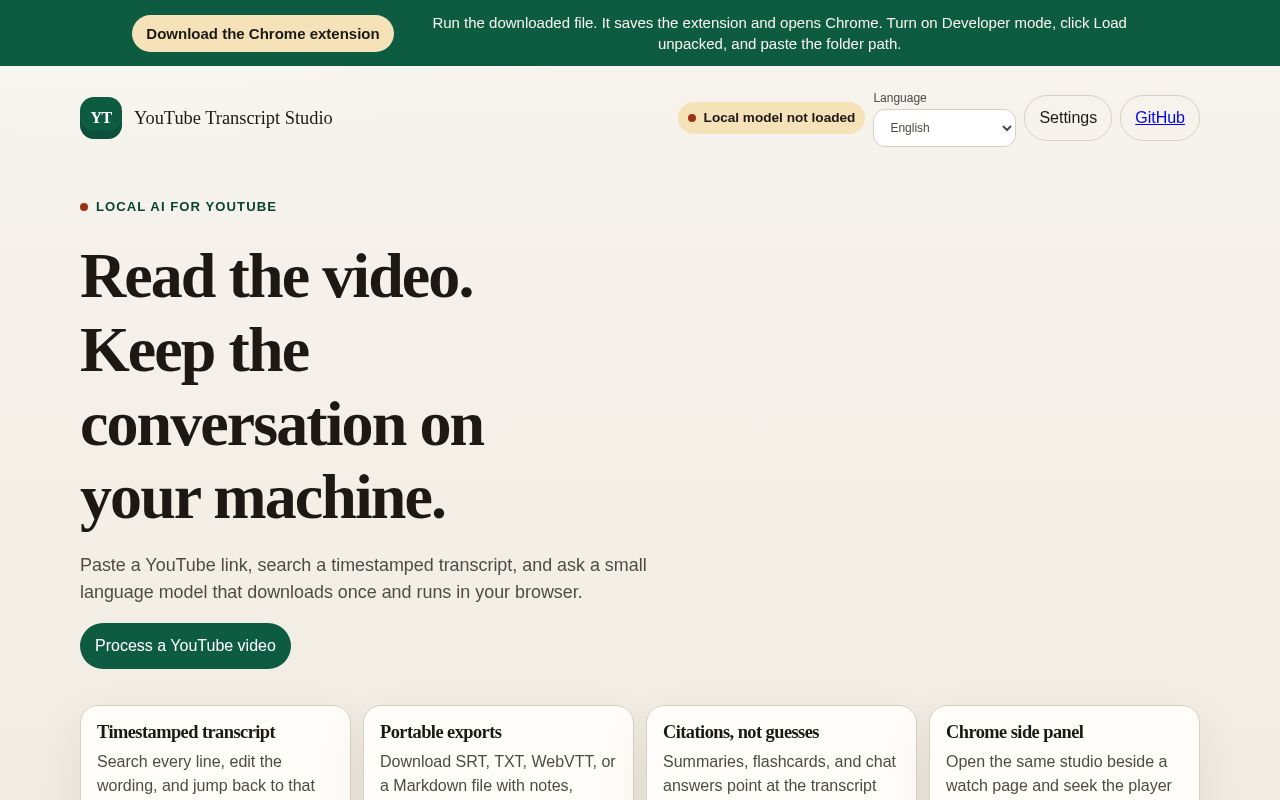Visit the GitHub link

tap(1160, 118)
